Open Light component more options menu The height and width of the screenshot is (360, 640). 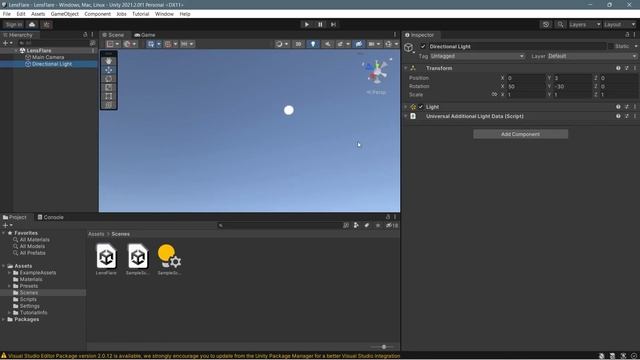point(635,107)
